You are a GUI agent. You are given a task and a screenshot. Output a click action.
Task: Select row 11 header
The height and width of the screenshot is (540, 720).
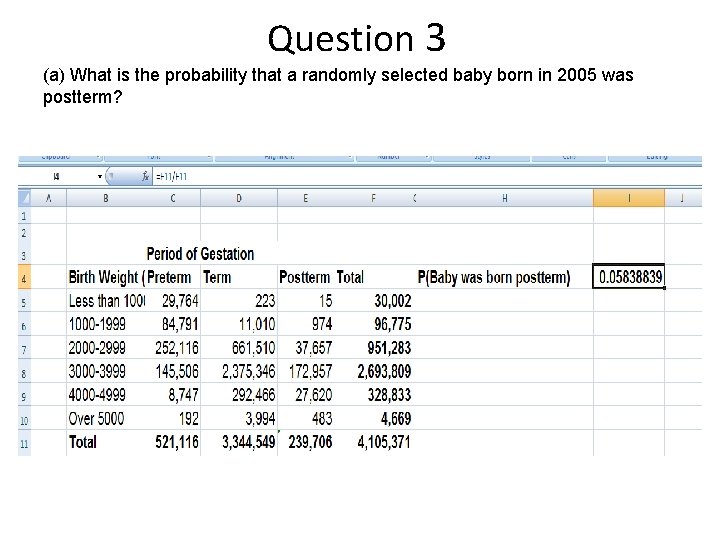[x=24, y=444]
